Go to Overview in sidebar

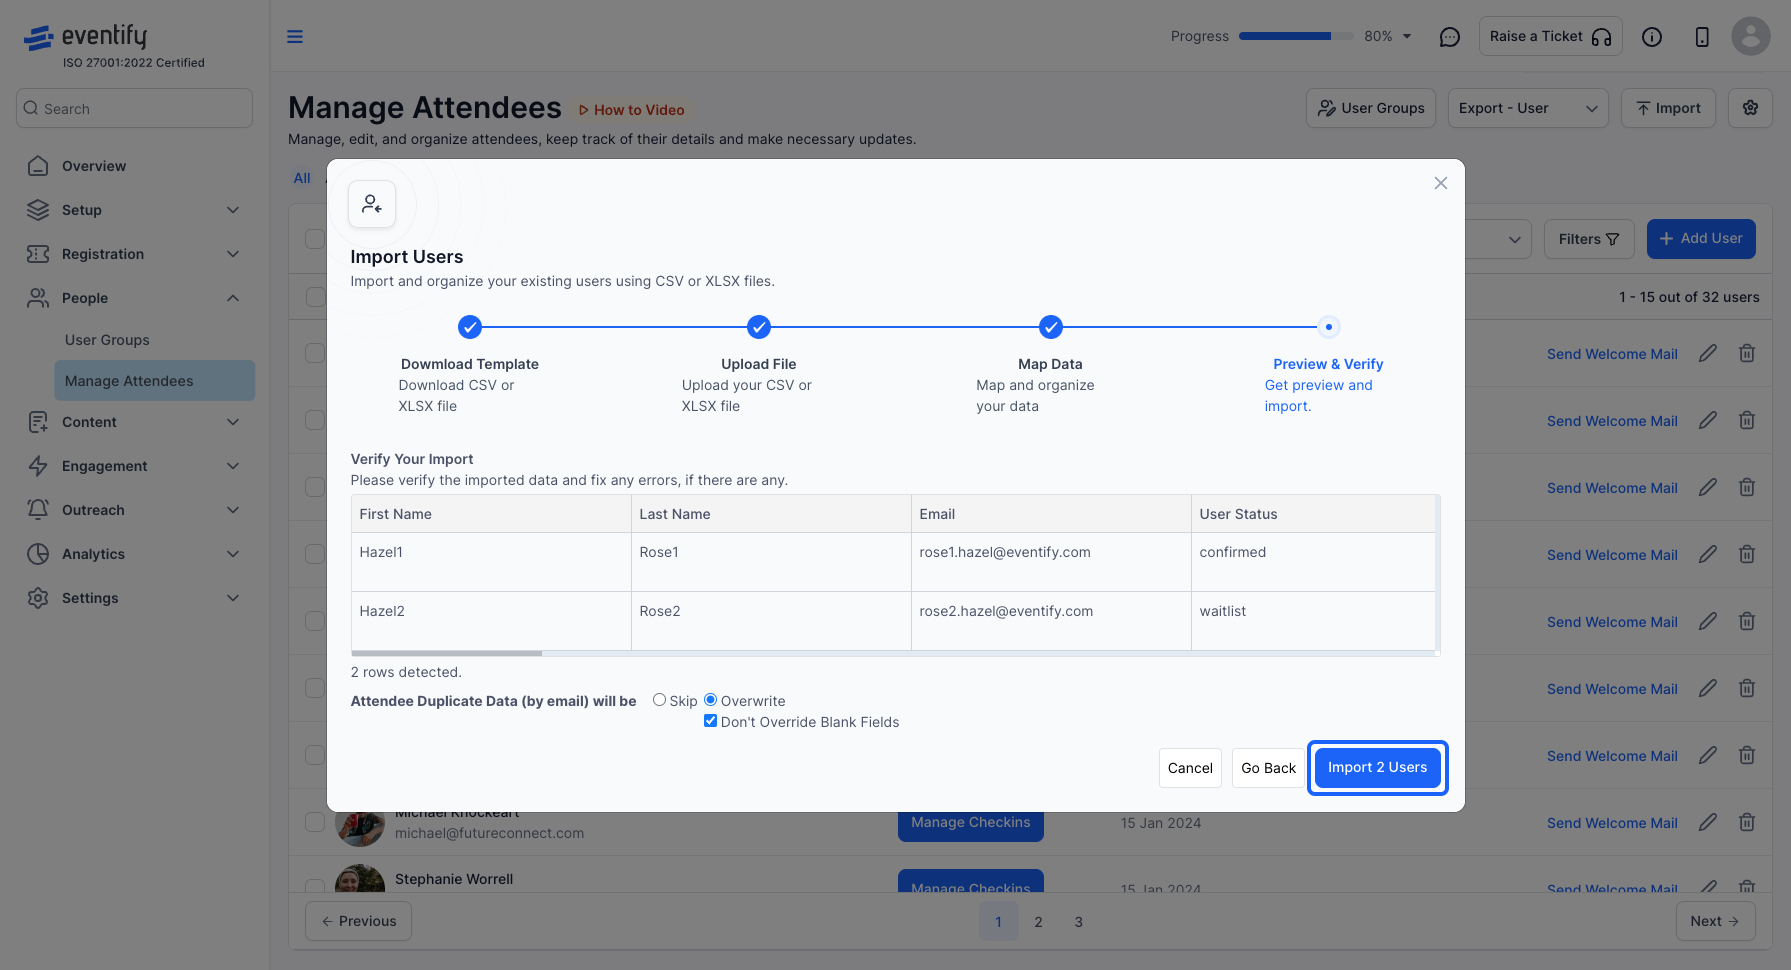click(94, 166)
